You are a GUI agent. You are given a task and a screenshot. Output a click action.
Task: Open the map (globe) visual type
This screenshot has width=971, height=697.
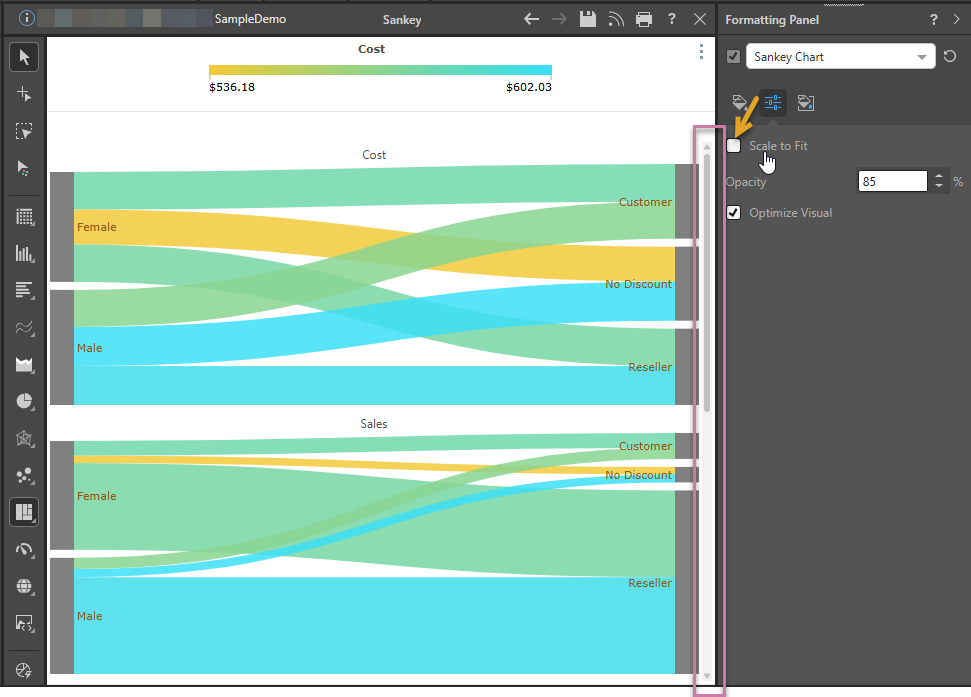point(24,586)
